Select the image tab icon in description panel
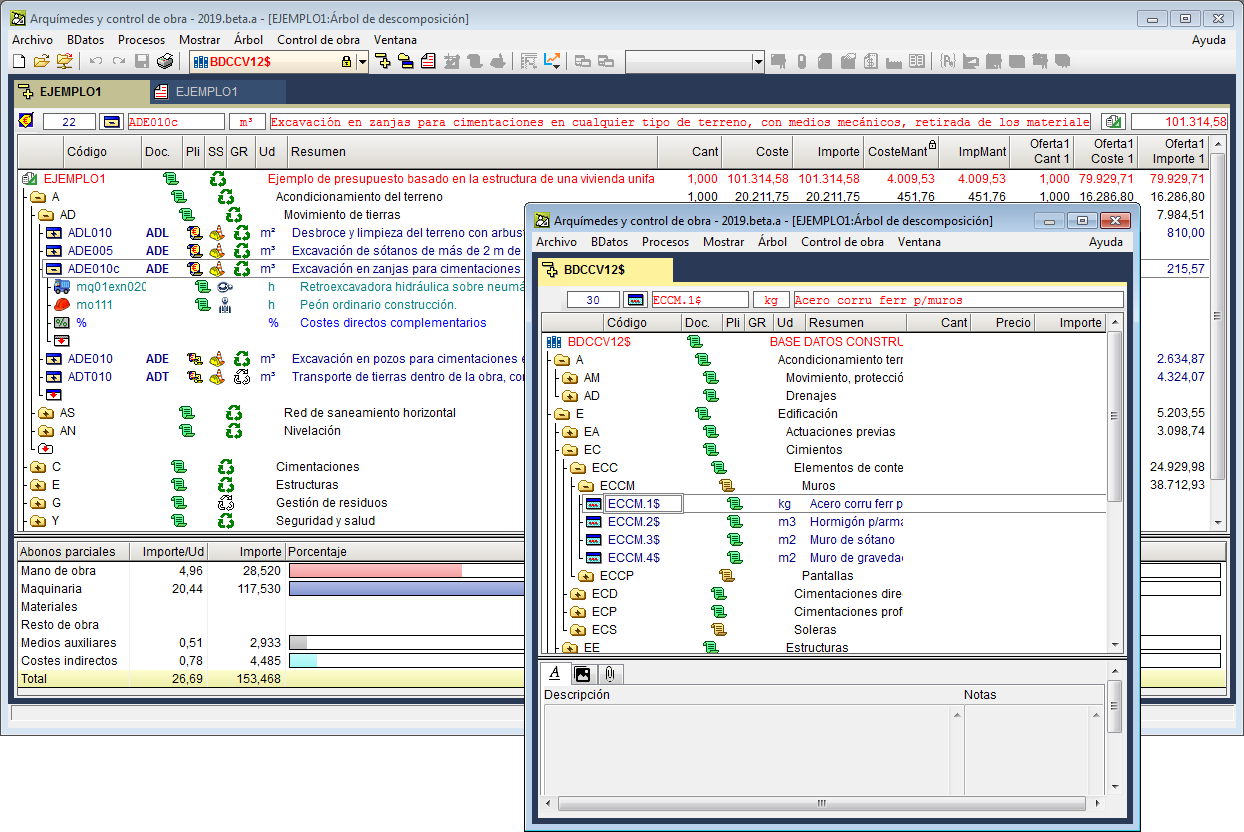 pyautogui.click(x=581, y=674)
